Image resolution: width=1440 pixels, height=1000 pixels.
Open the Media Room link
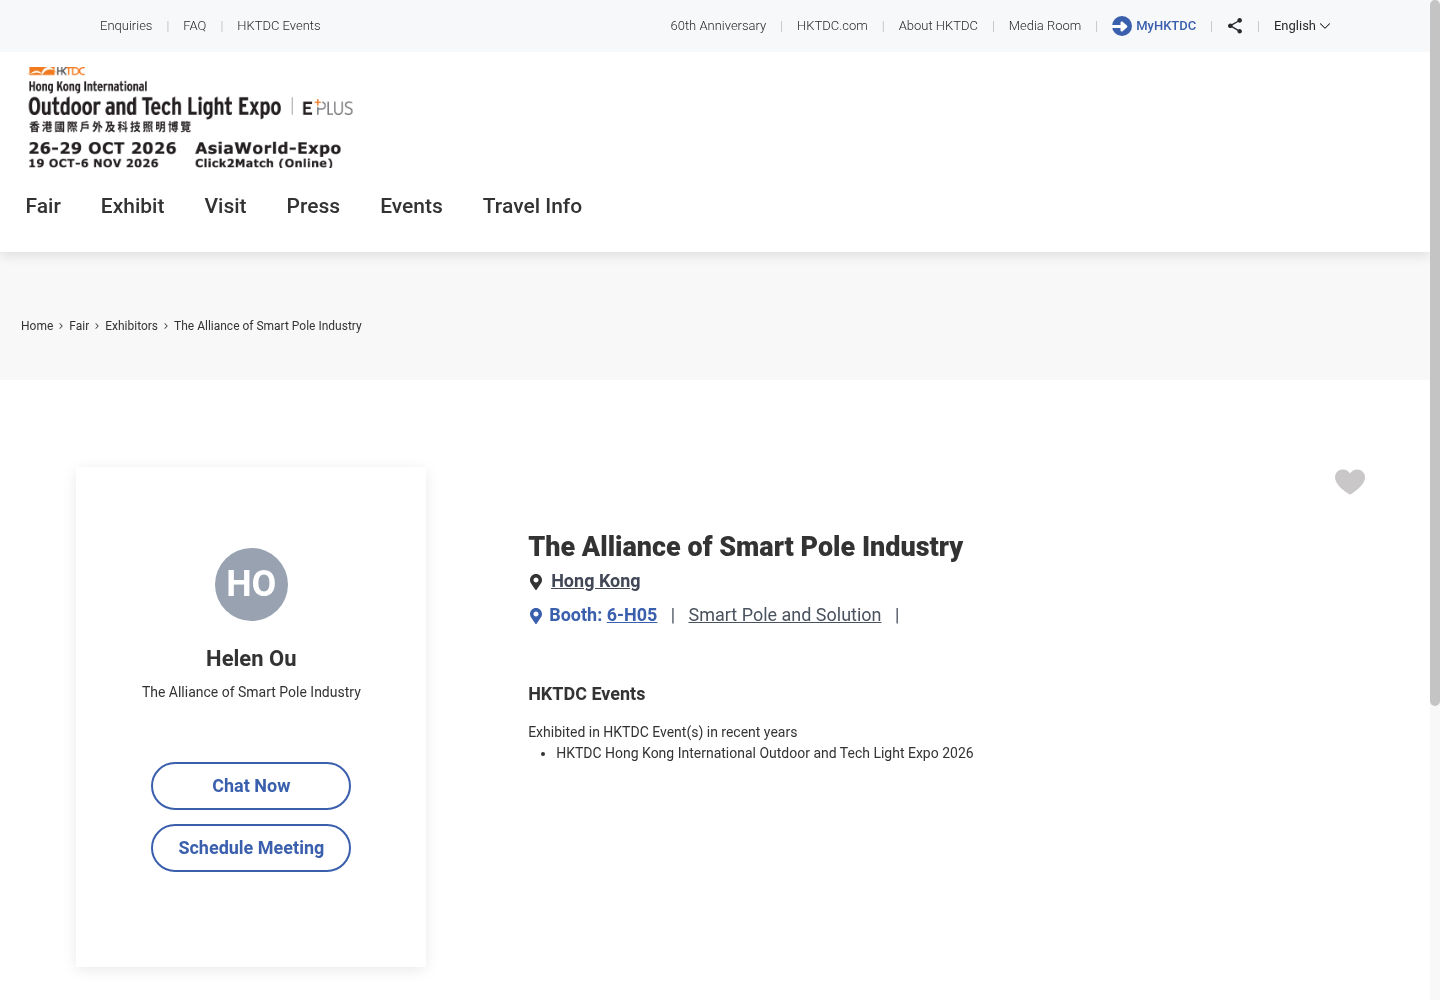click(1045, 26)
